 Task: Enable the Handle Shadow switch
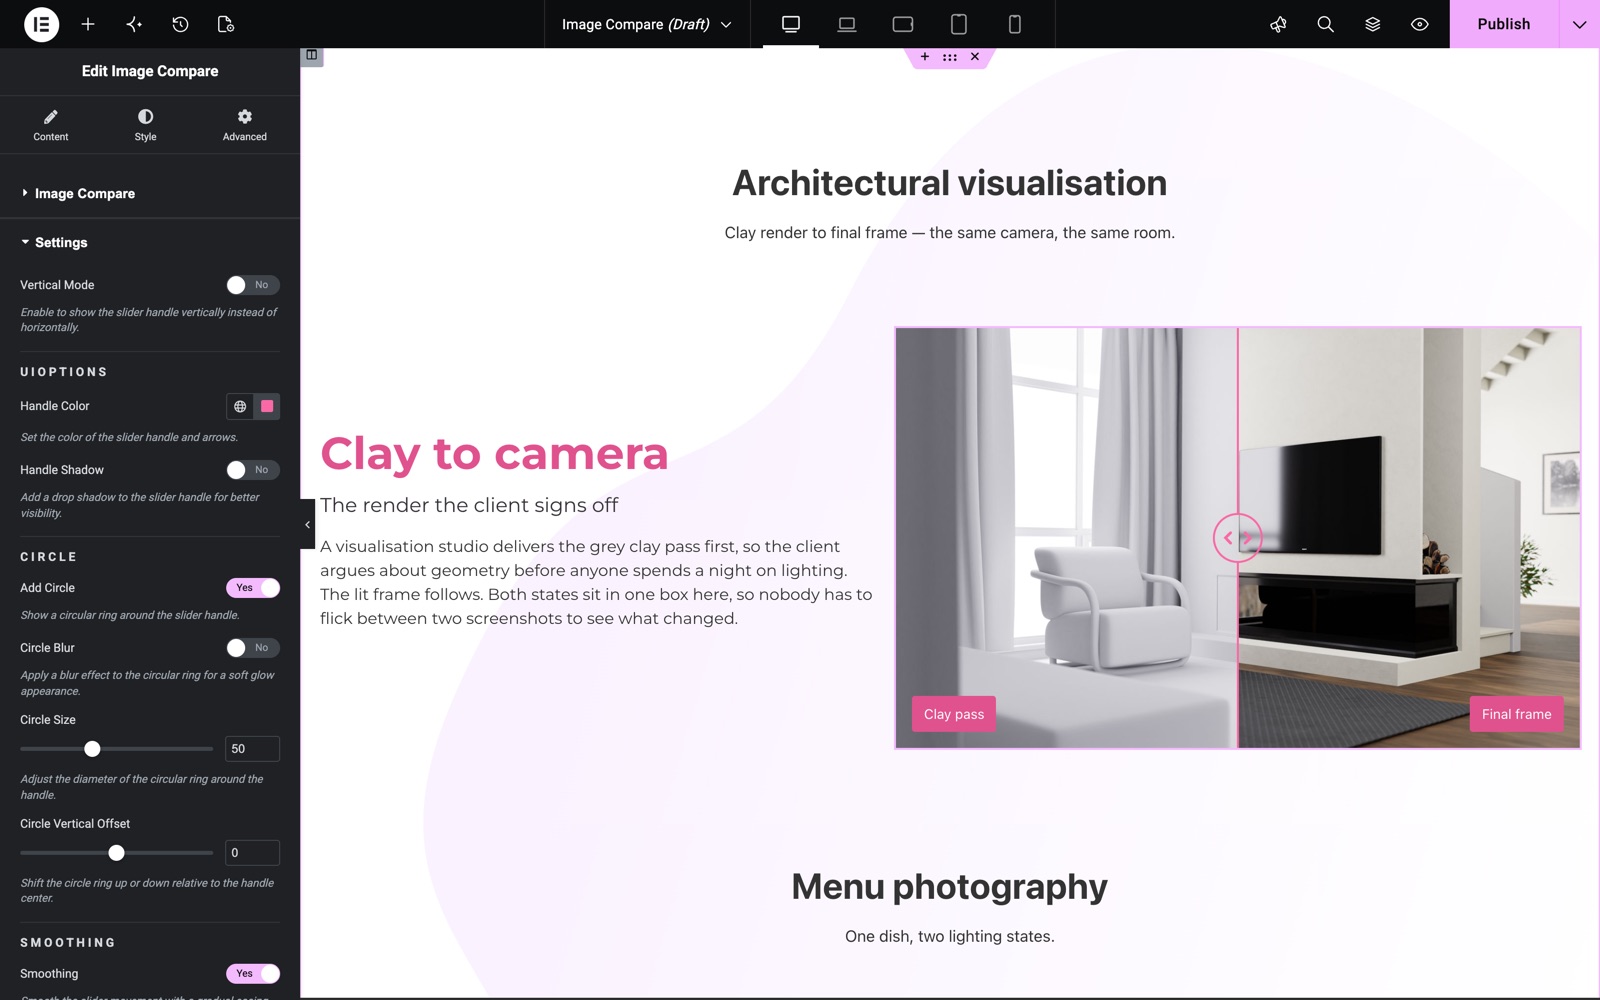(252, 470)
